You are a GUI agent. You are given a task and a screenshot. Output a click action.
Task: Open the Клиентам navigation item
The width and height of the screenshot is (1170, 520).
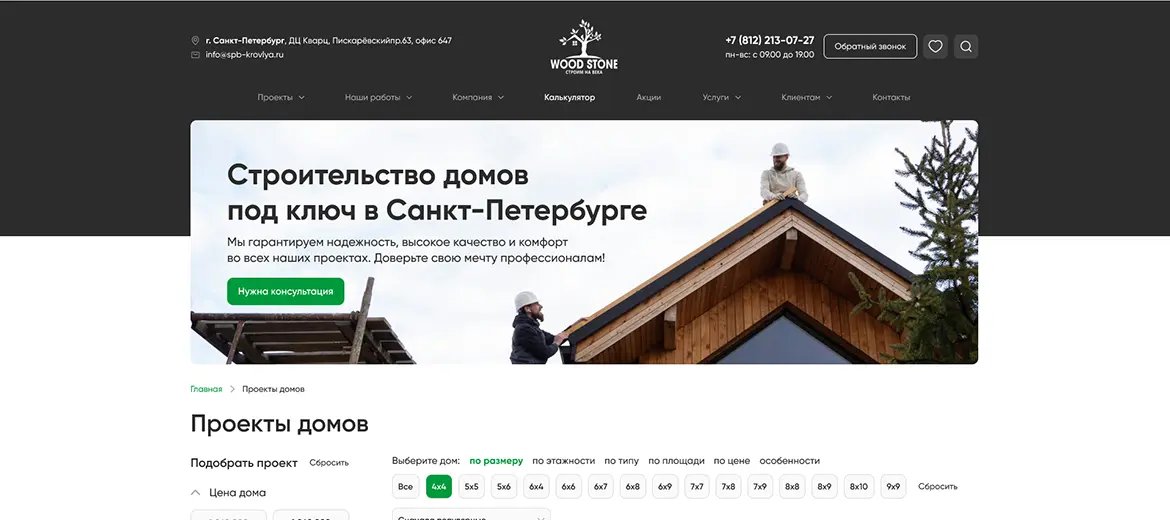[x=801, y=98]
